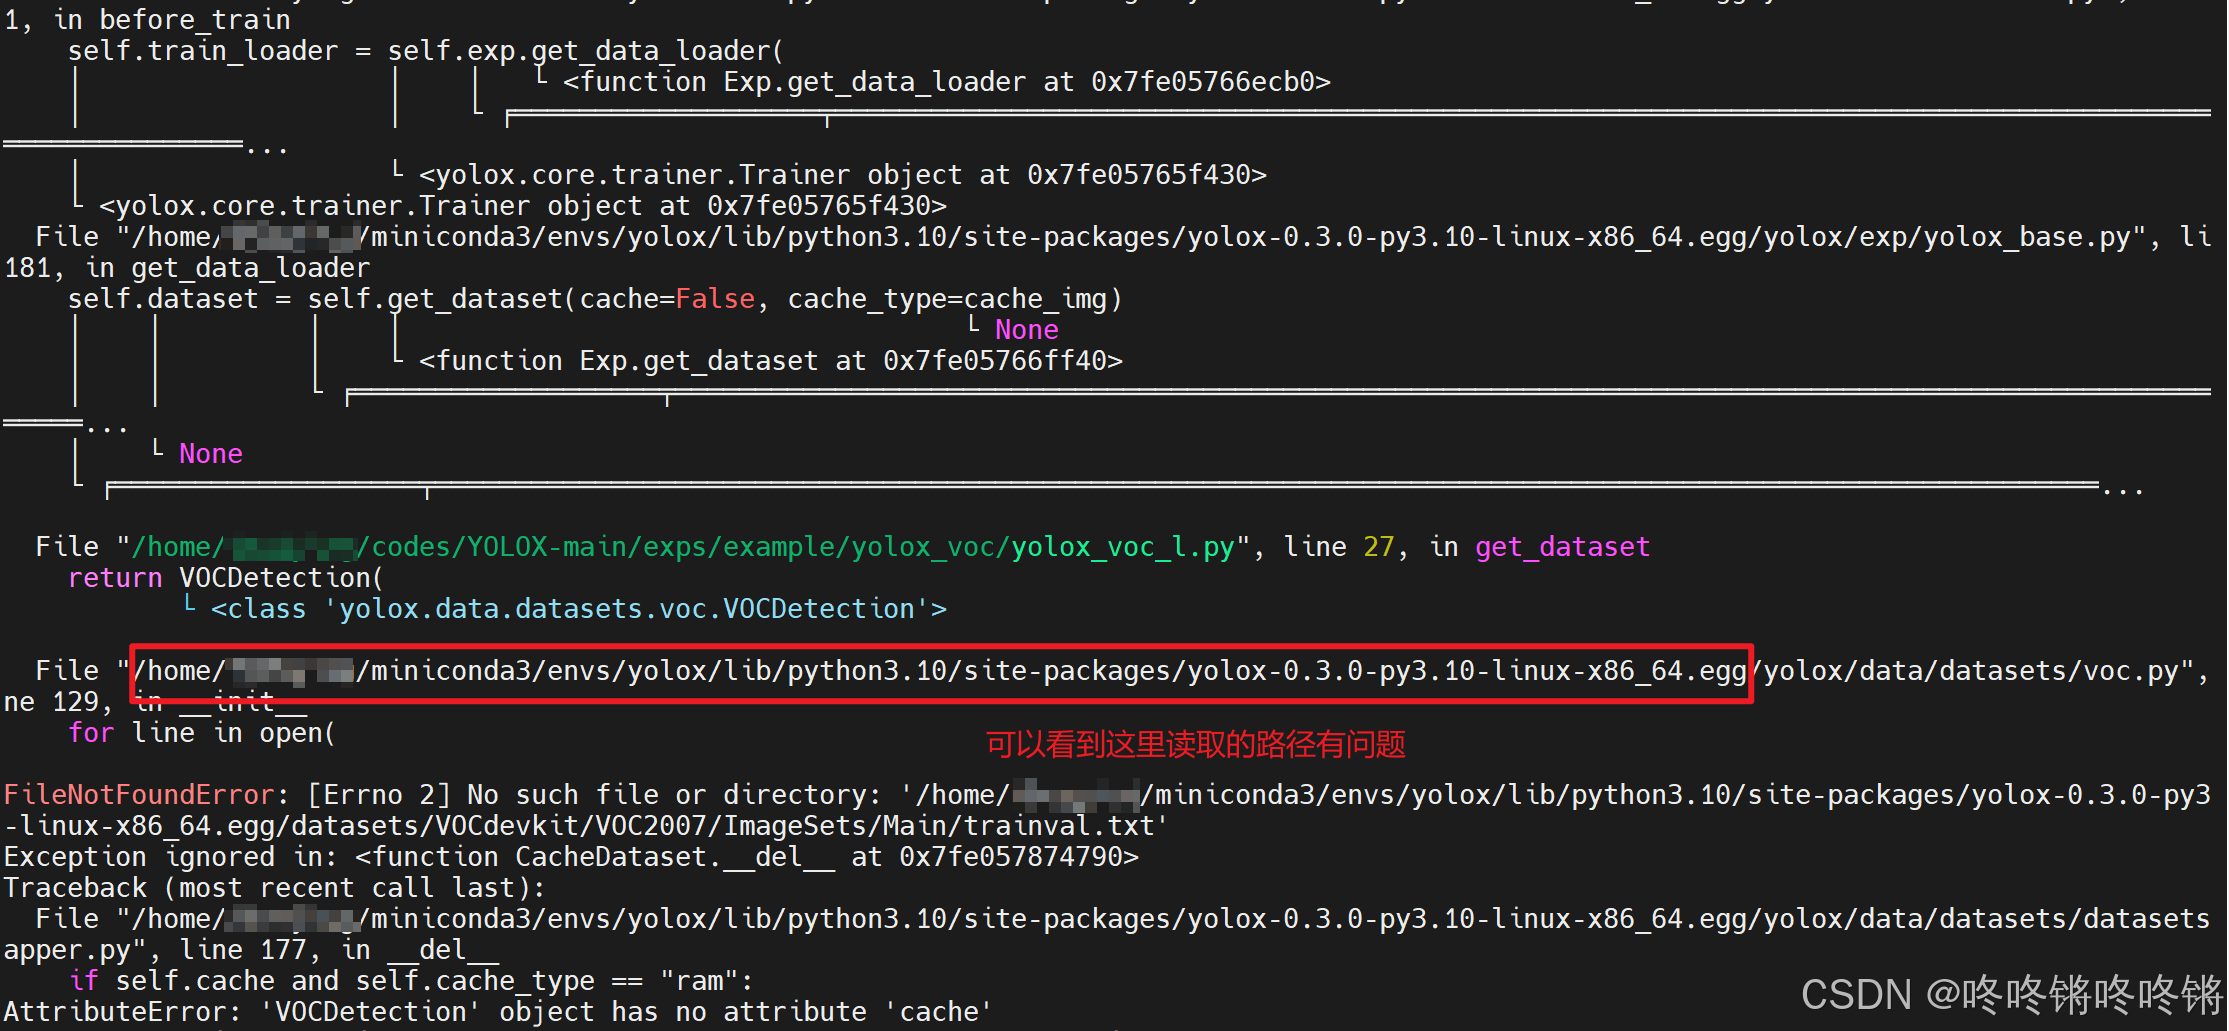Click the 'FileNotFoundError' text
The image size is (2229, 1031).
coord(139,795)
